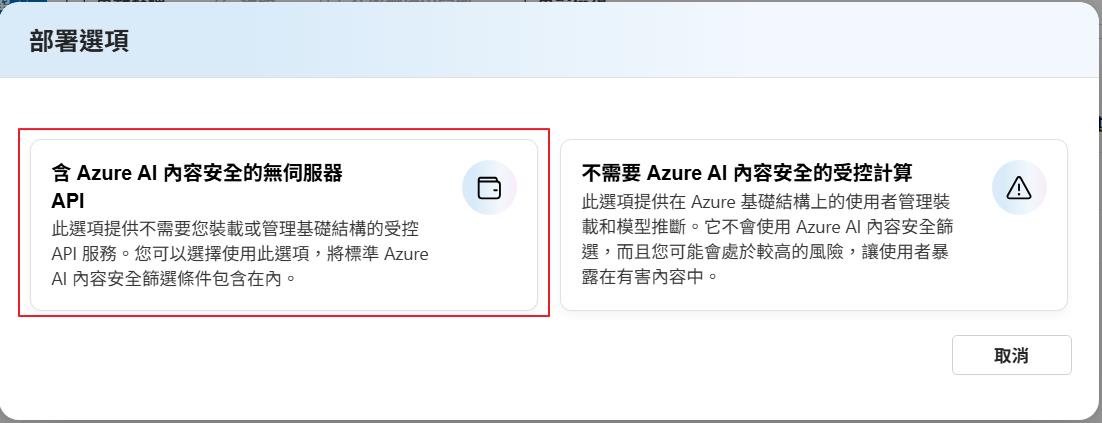
Task: Click the 部署選項 dialog title
Action: pyautogui.click(x=79, y=42)
